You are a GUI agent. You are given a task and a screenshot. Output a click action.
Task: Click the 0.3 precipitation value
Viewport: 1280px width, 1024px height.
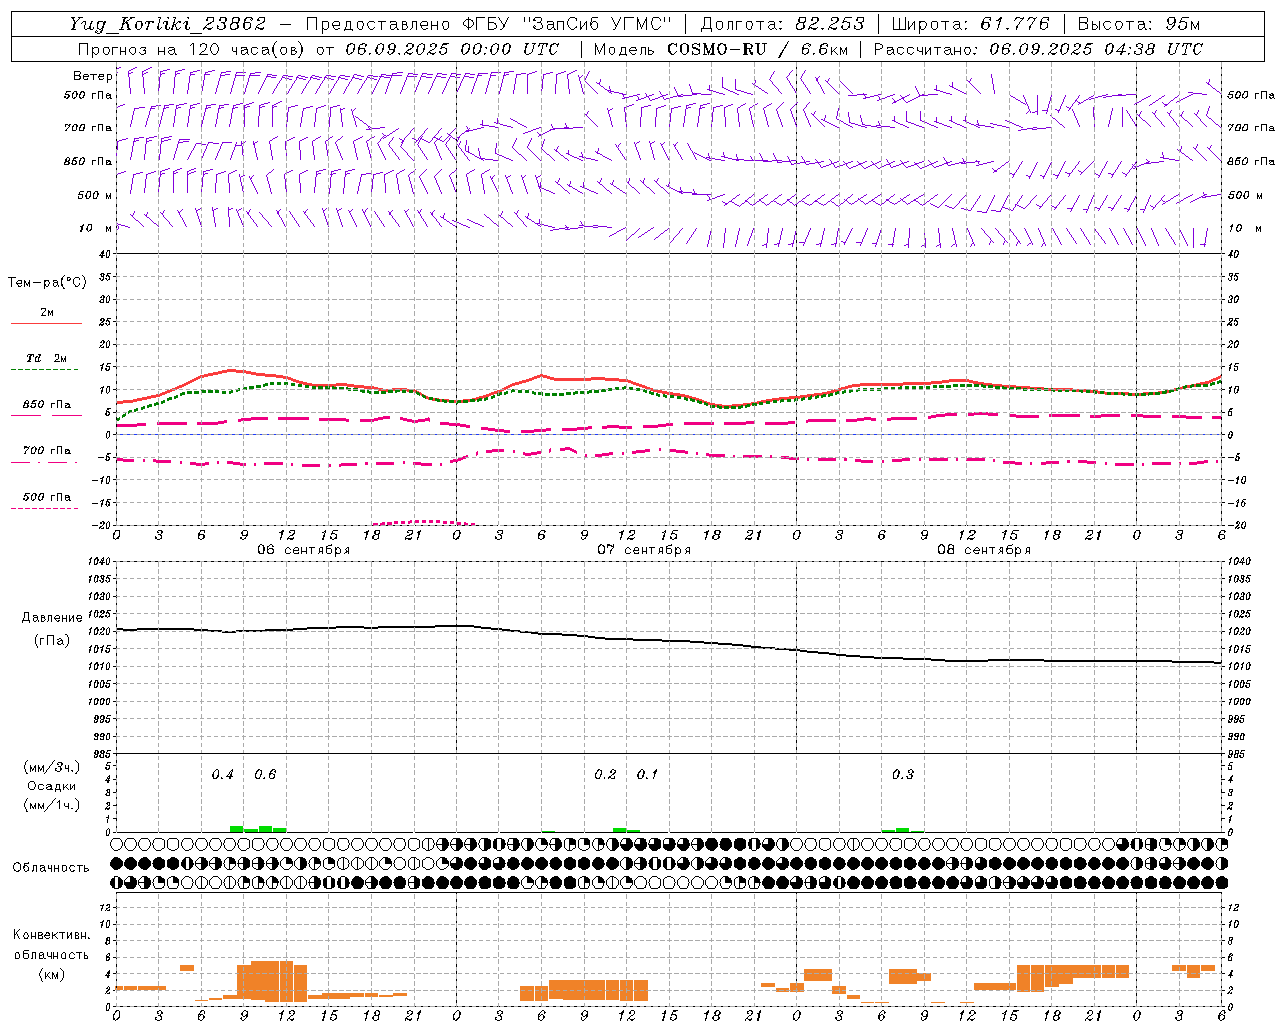click(902, 775)
